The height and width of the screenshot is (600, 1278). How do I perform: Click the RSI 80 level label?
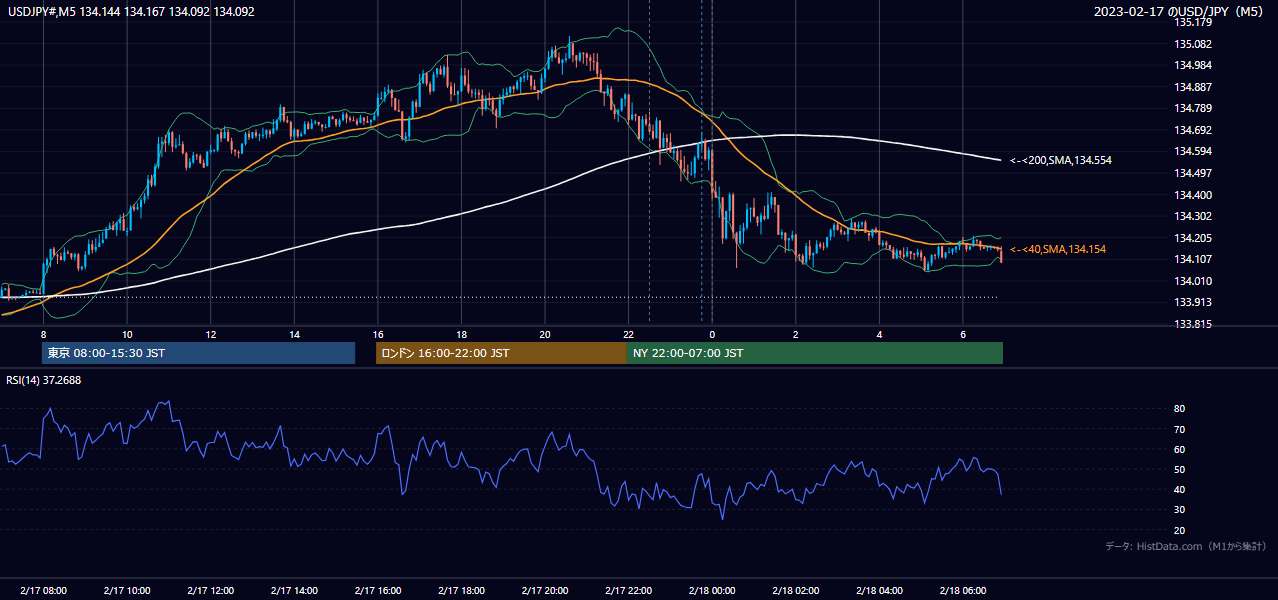tap(1180, 409)
